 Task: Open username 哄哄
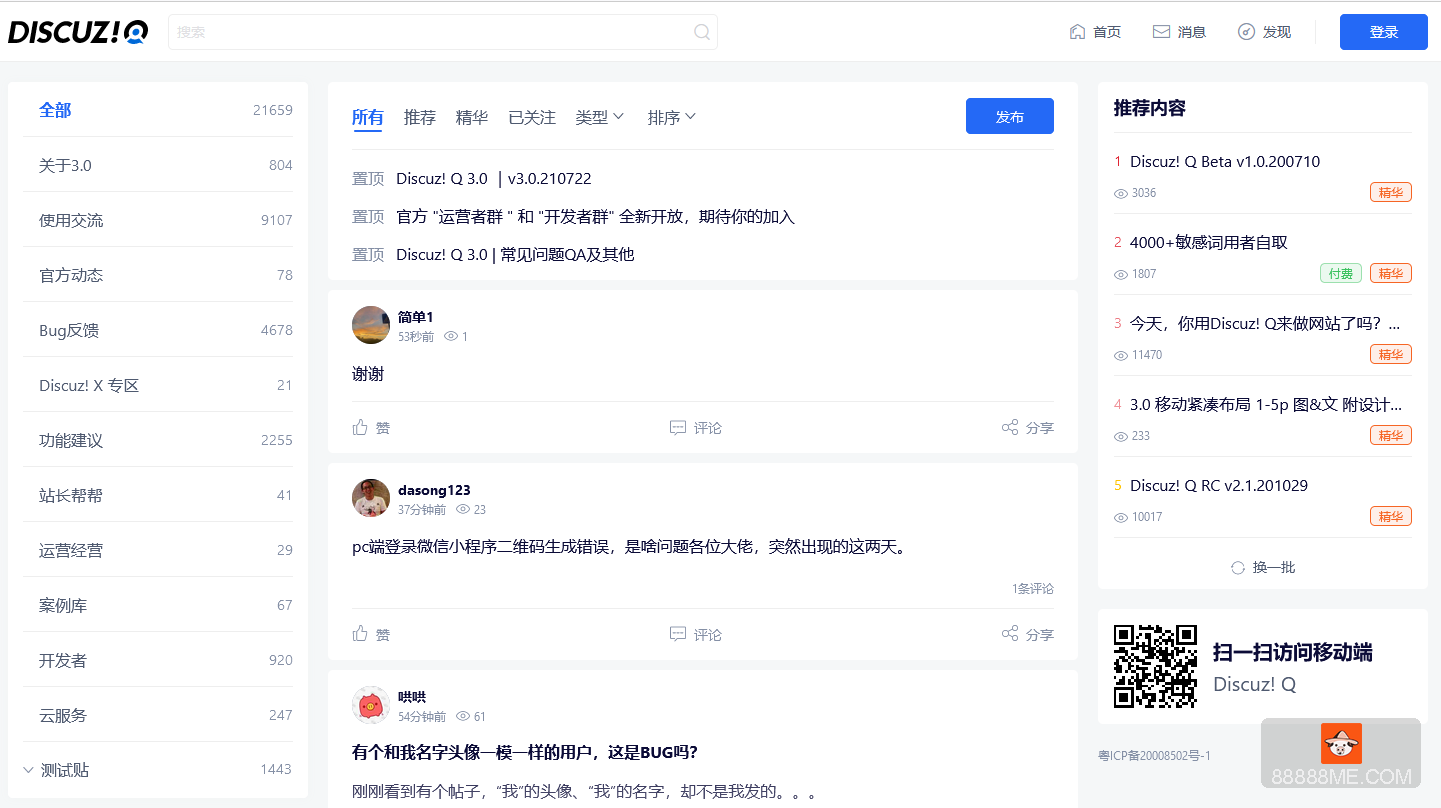[412, 697]
